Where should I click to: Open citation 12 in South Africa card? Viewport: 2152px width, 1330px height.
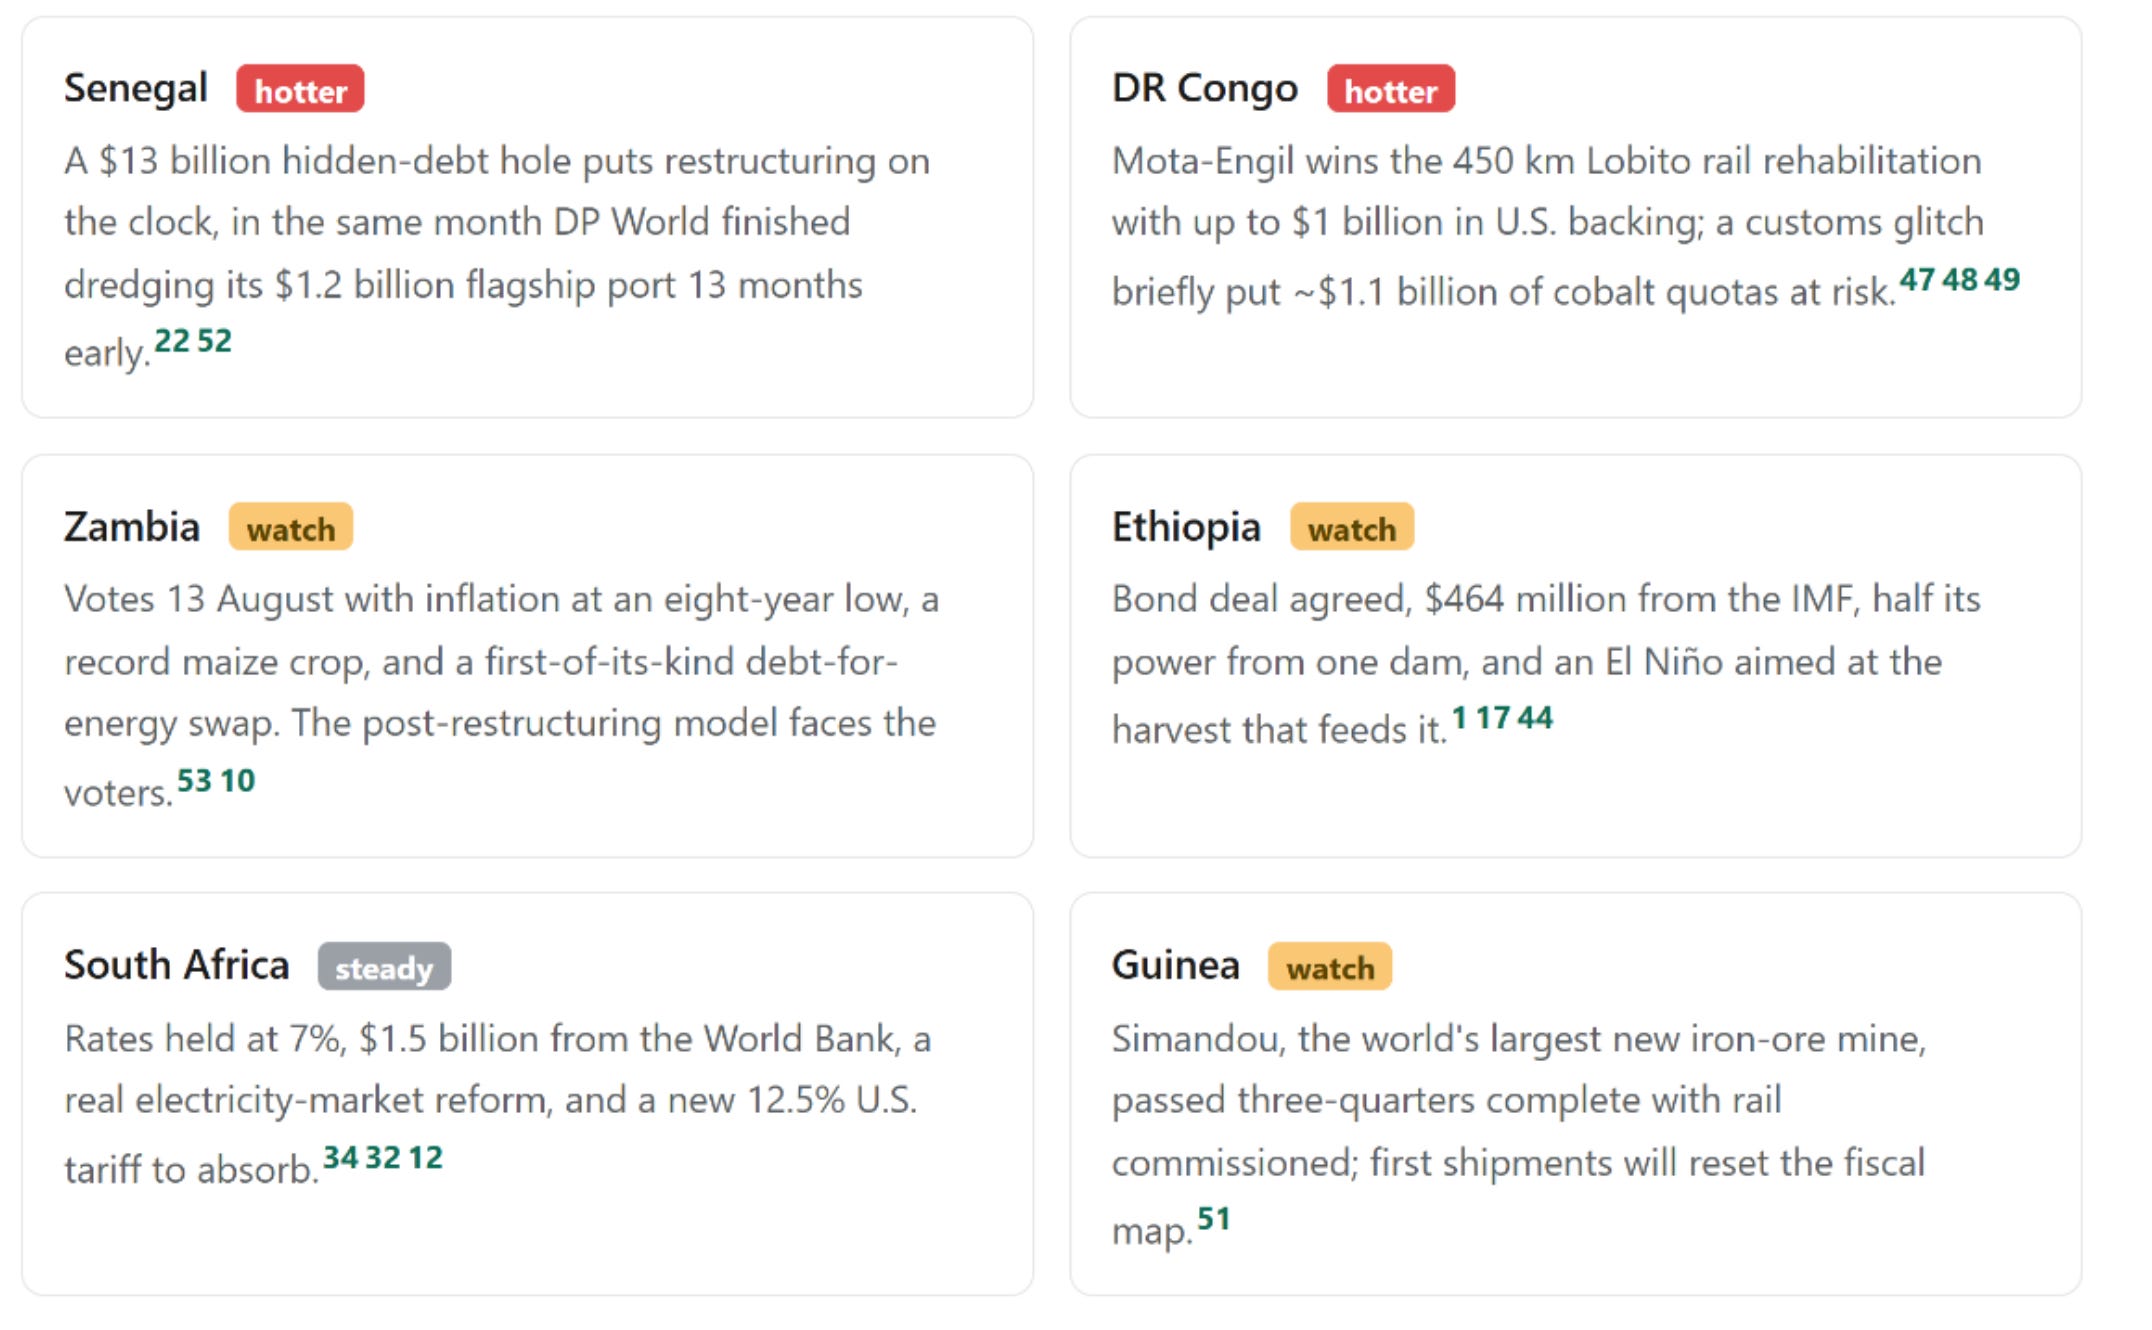click(425, 1157)
